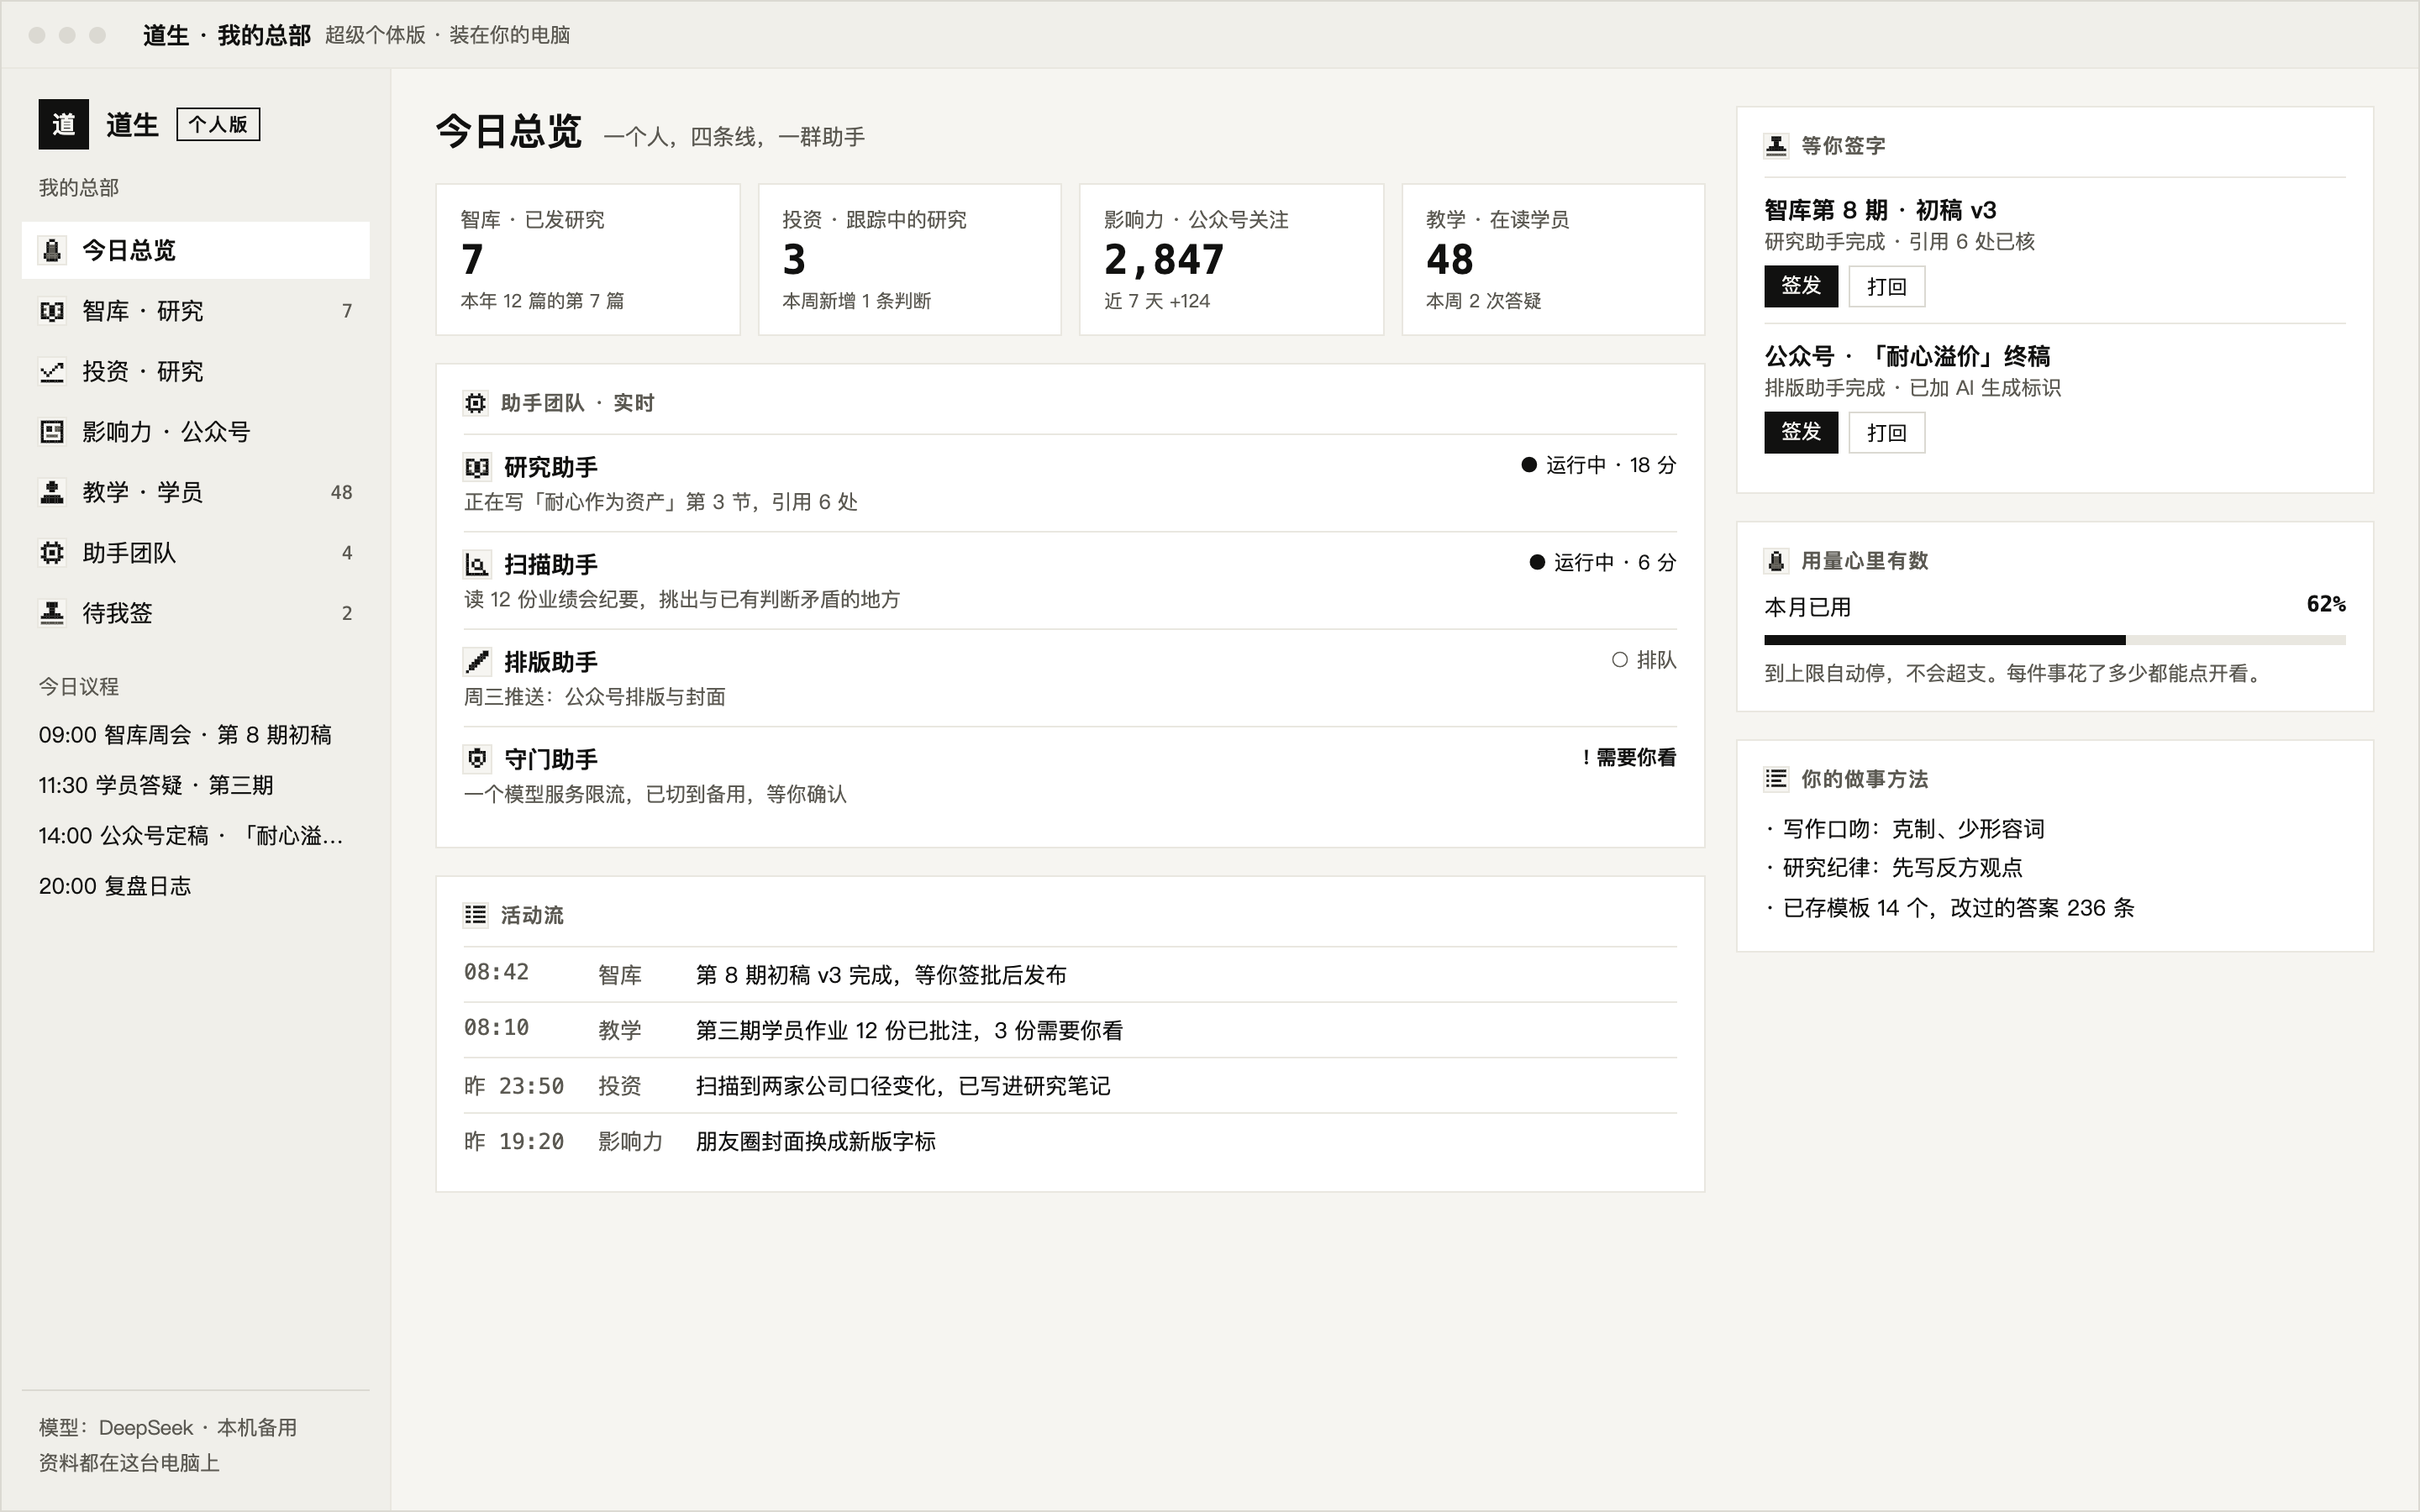Viewport: 2420px width, 1512px height.
Task: Click the 投资·研究 chart icon in sidebar
Action: 52,371
